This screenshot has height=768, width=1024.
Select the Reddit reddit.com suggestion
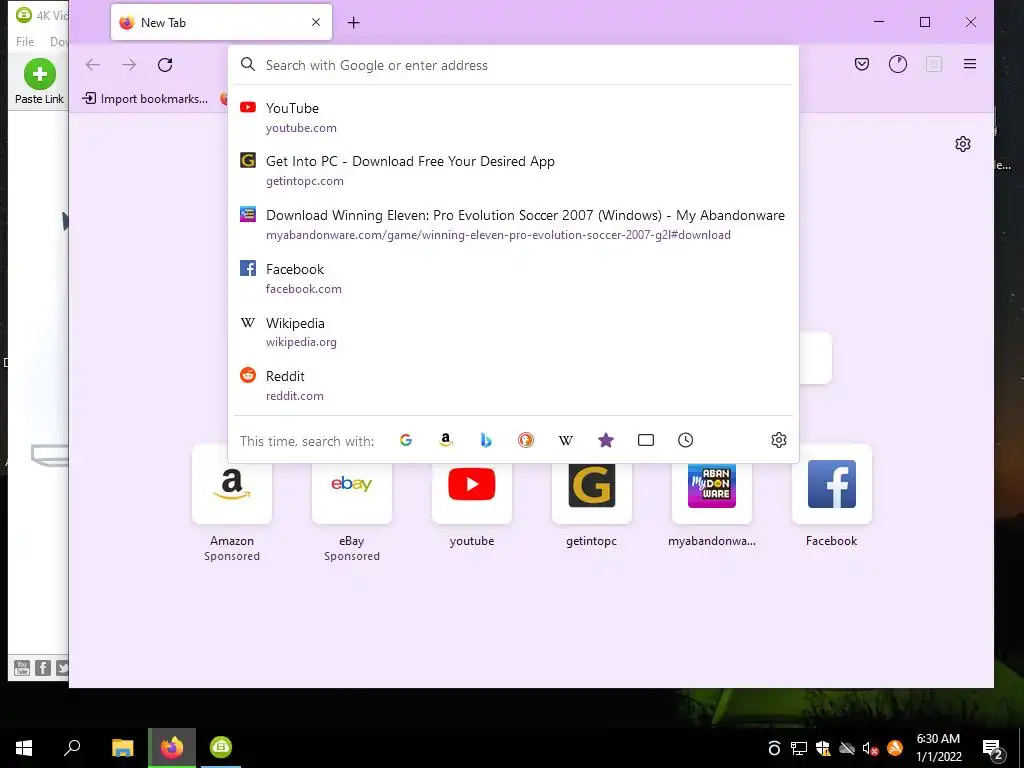pos(513,385)
